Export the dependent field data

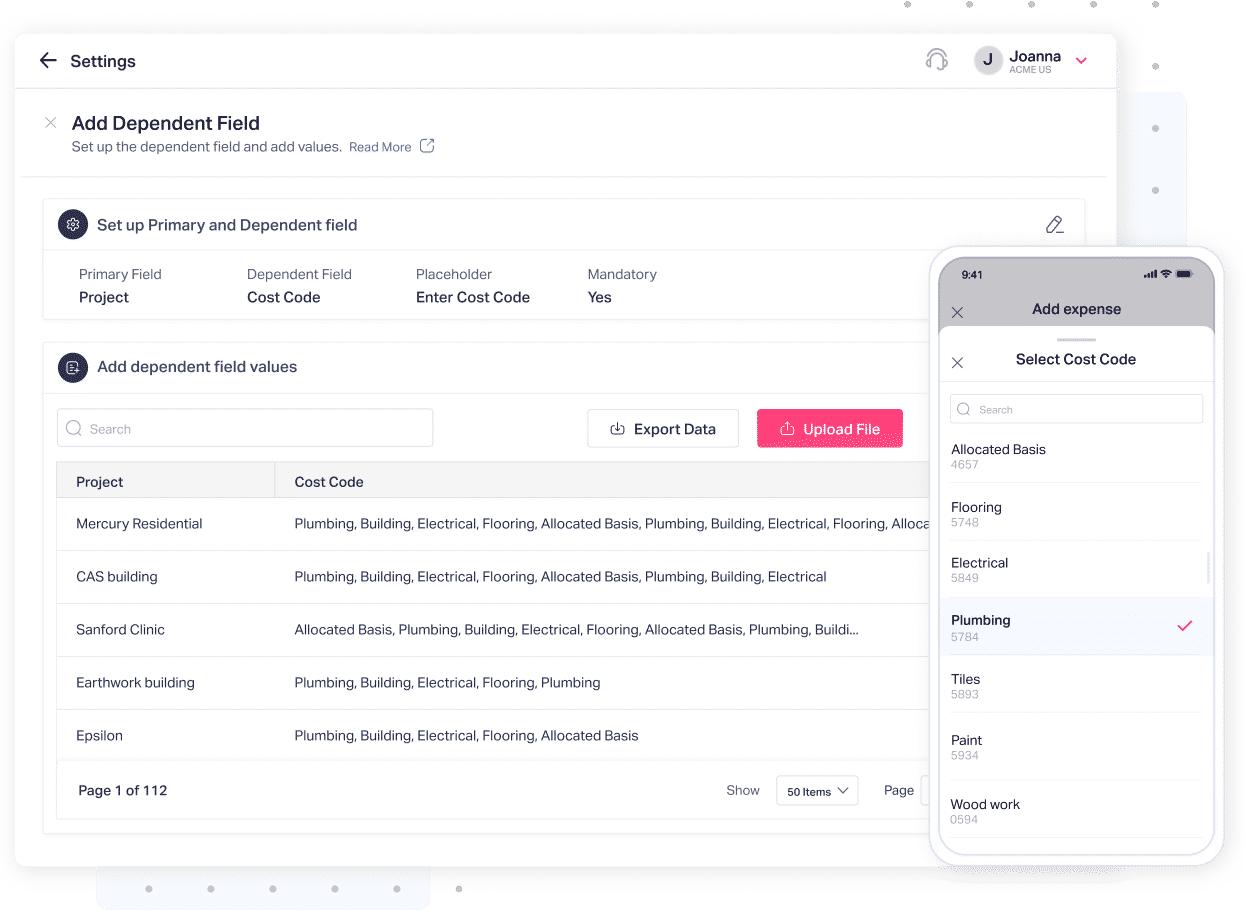click(x=663, y=428)
